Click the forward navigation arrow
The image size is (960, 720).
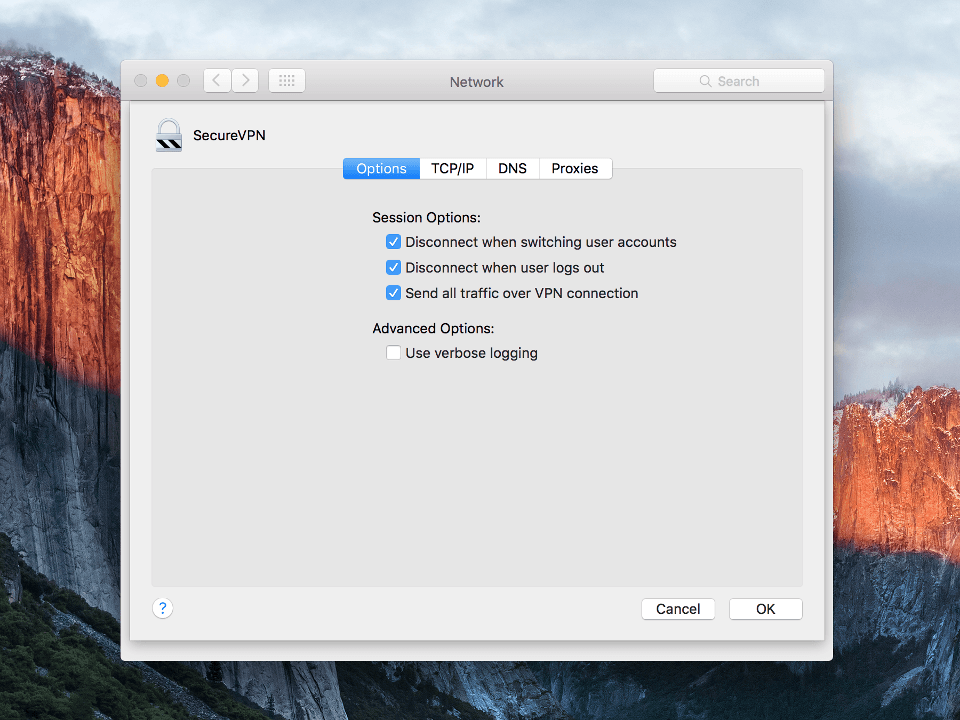[x=245, y=80]
